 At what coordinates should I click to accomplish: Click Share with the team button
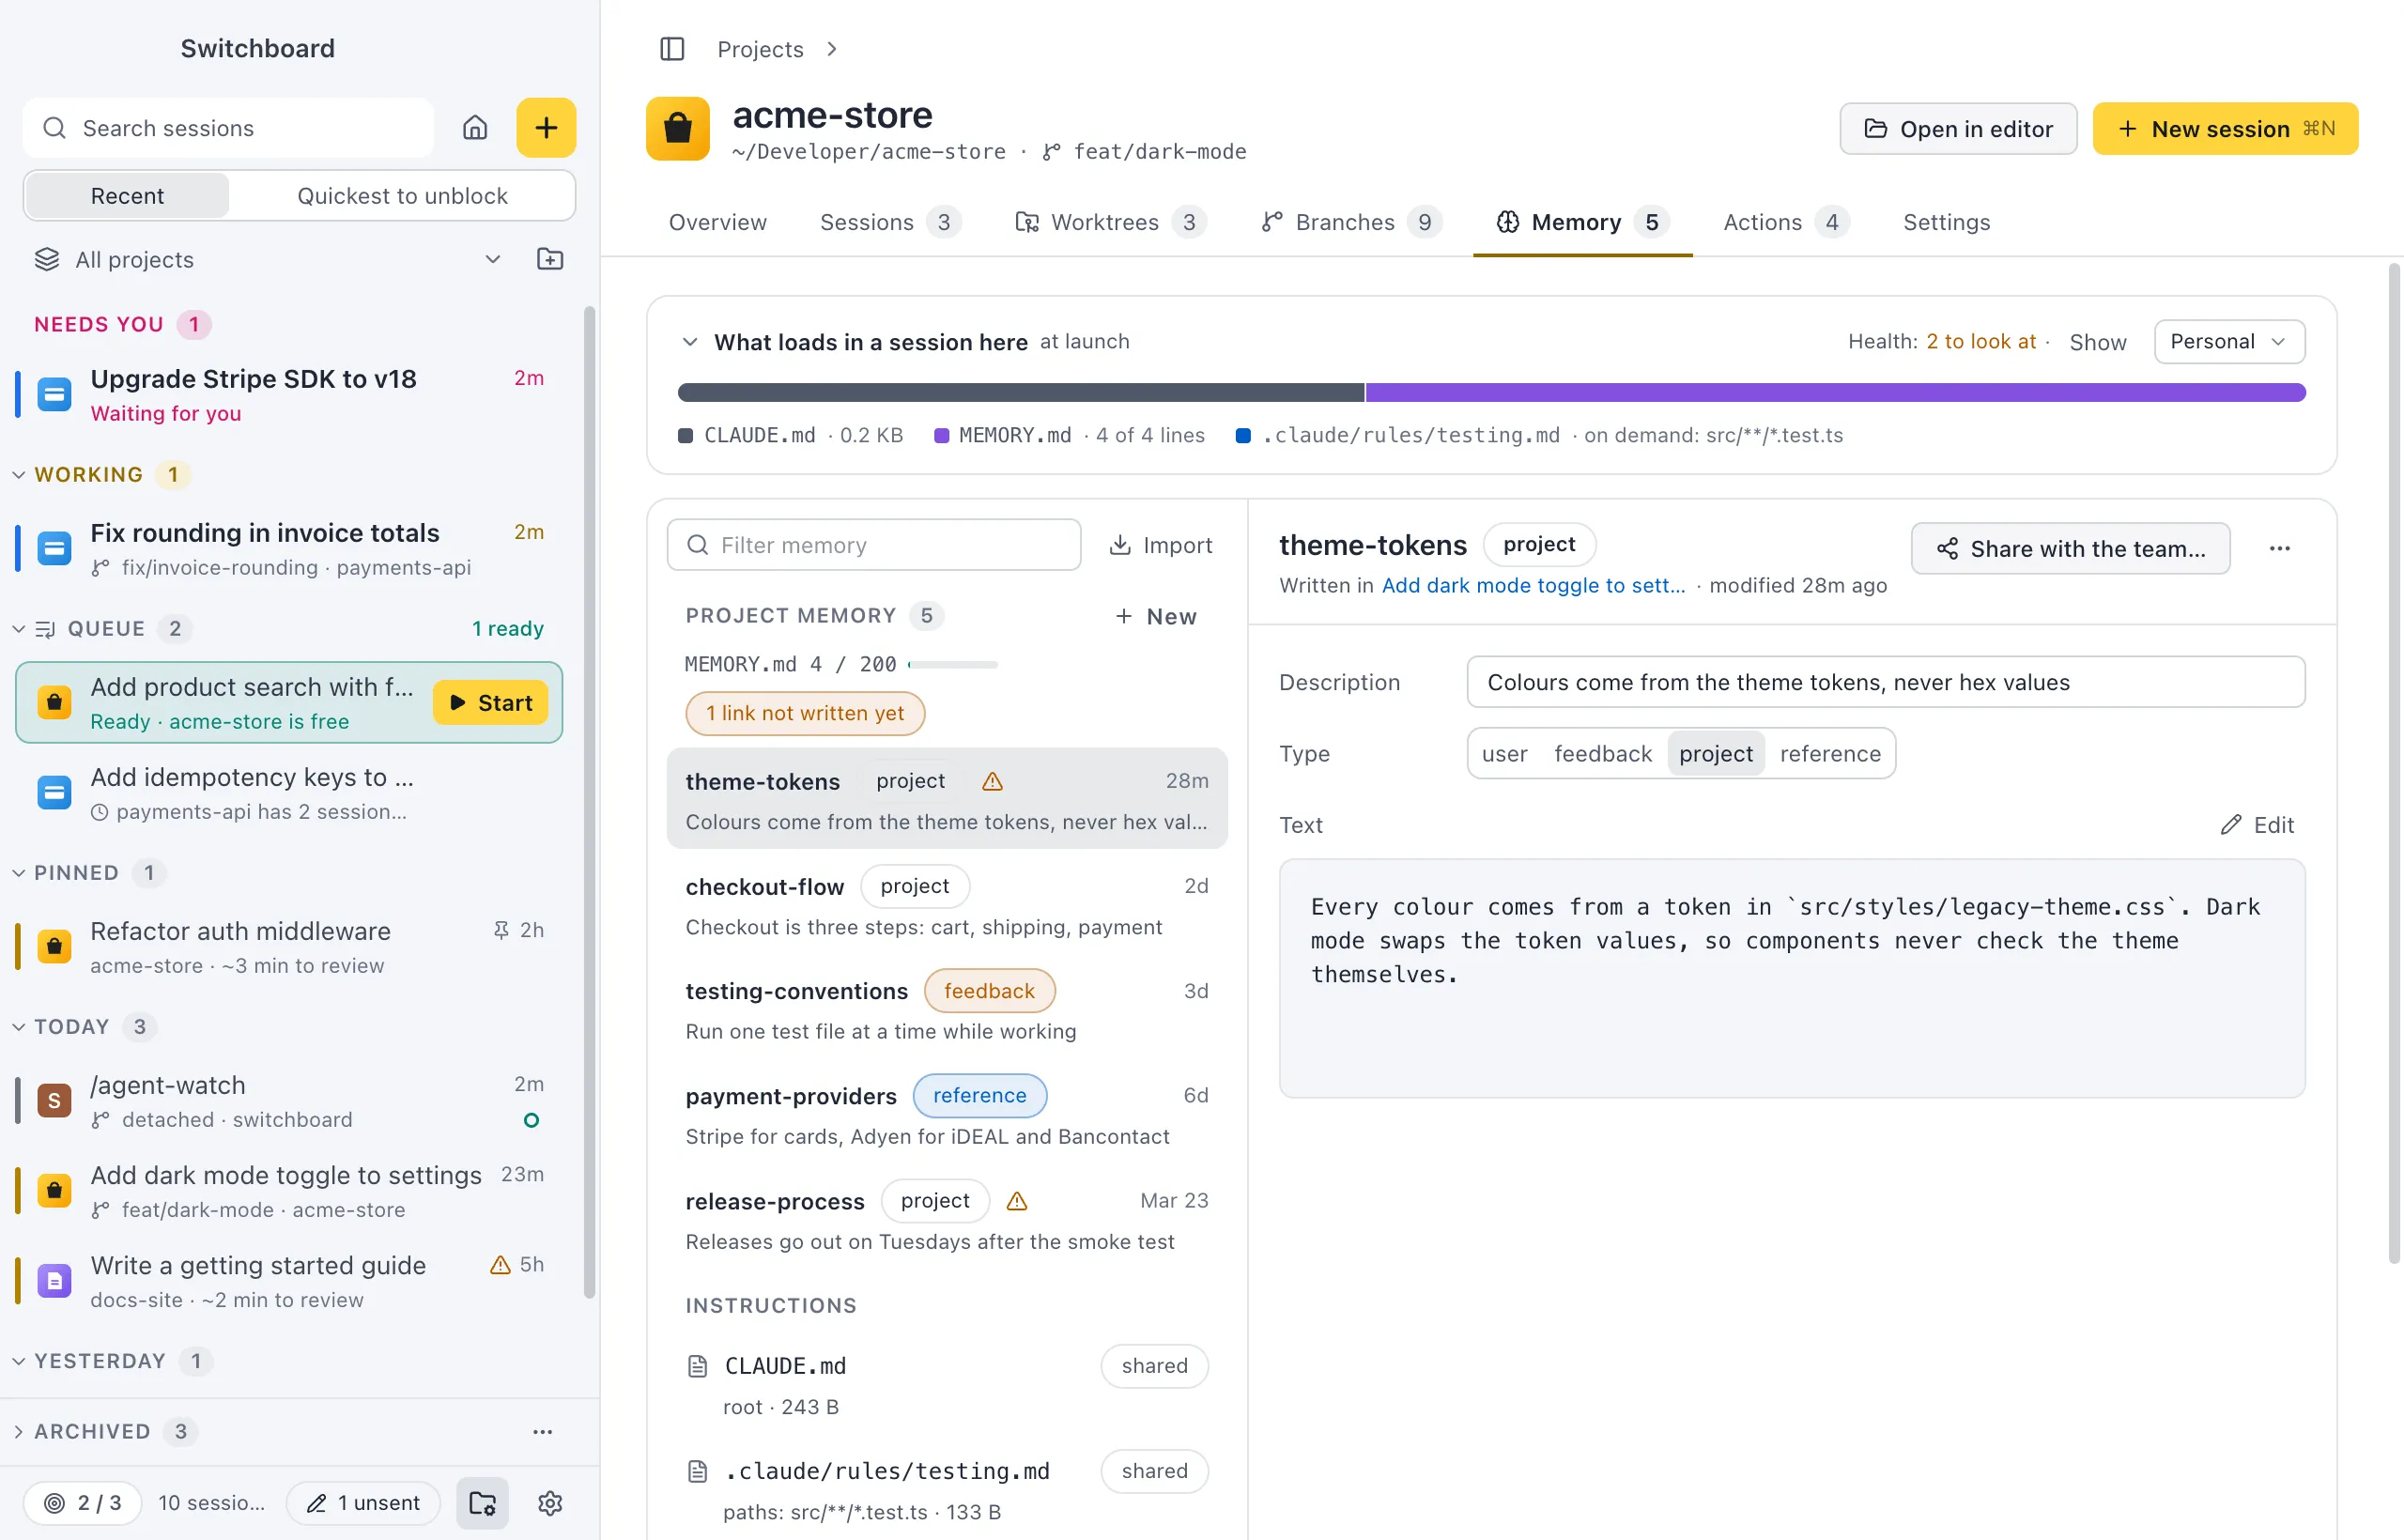[2070, 549]
